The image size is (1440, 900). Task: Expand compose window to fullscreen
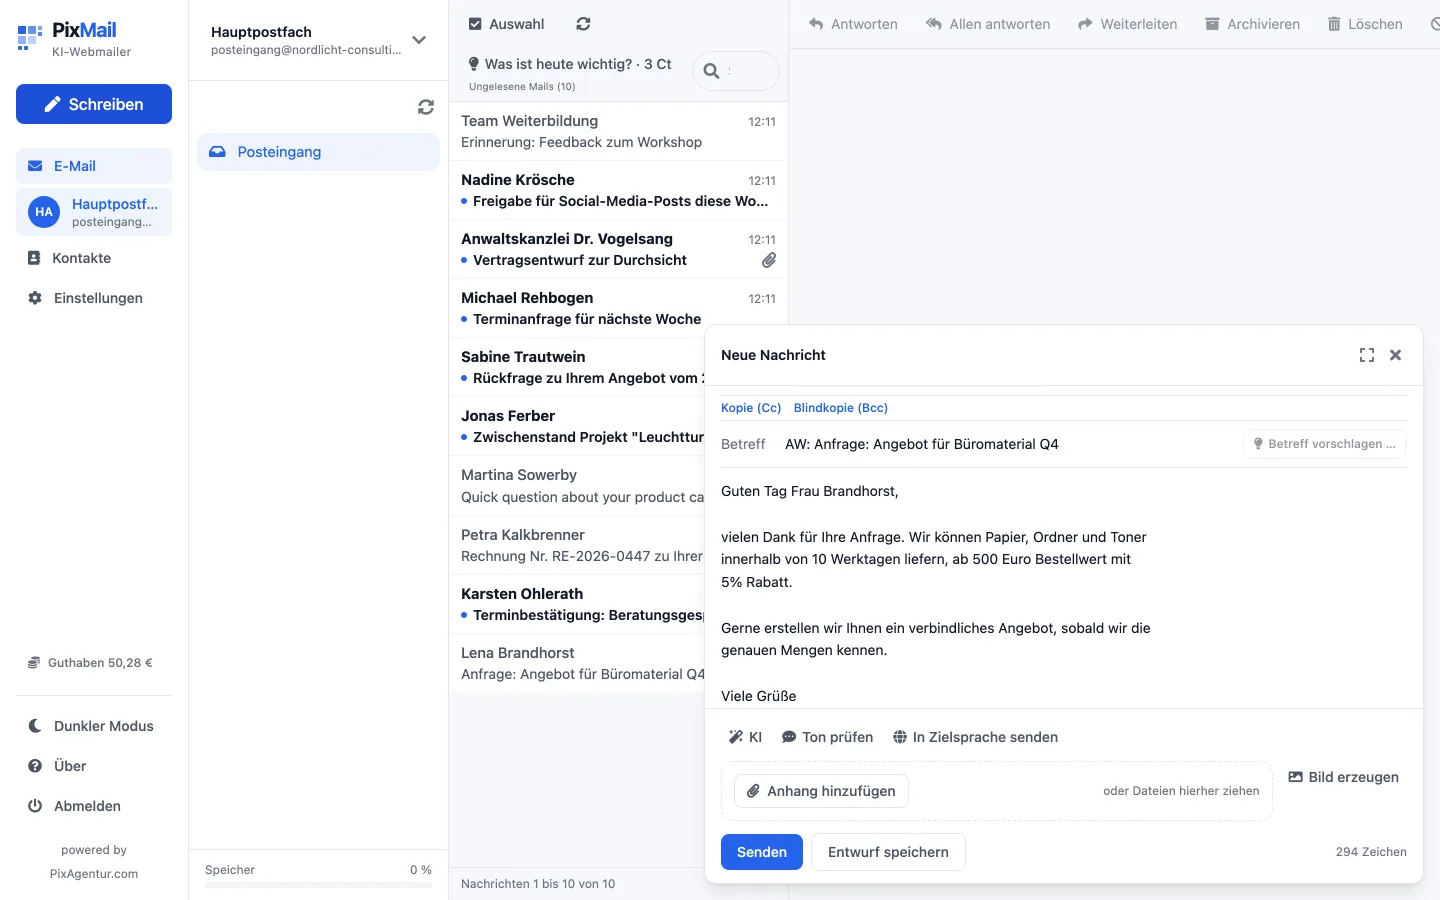pos(1367,355)
